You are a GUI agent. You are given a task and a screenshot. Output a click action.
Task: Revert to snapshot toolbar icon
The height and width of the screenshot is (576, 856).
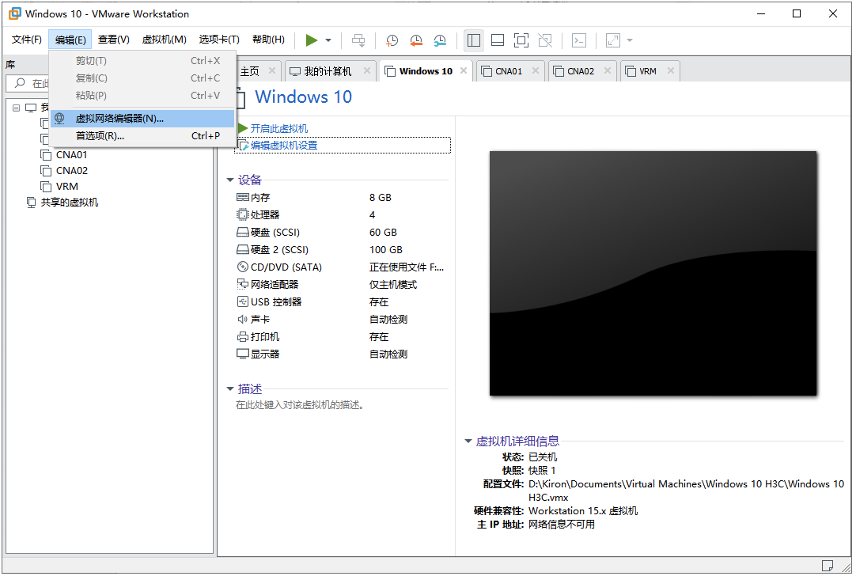click(x=416, y=40)
